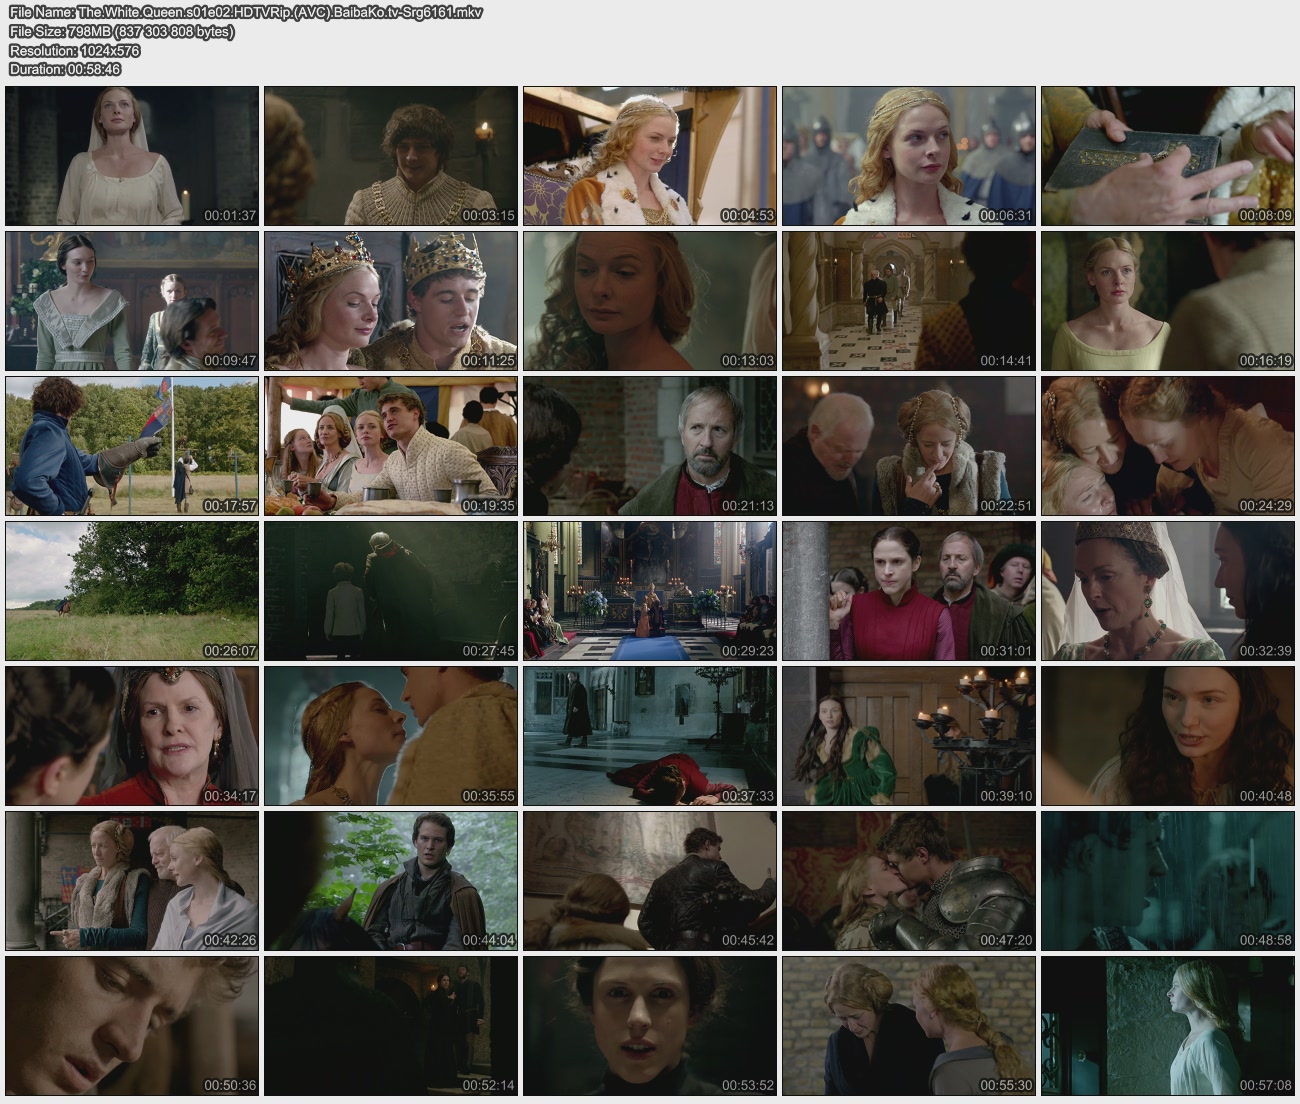Click the Duration 00:58:46 text
Viewport: 1300px width, 1104px height.
click(65, 69)
